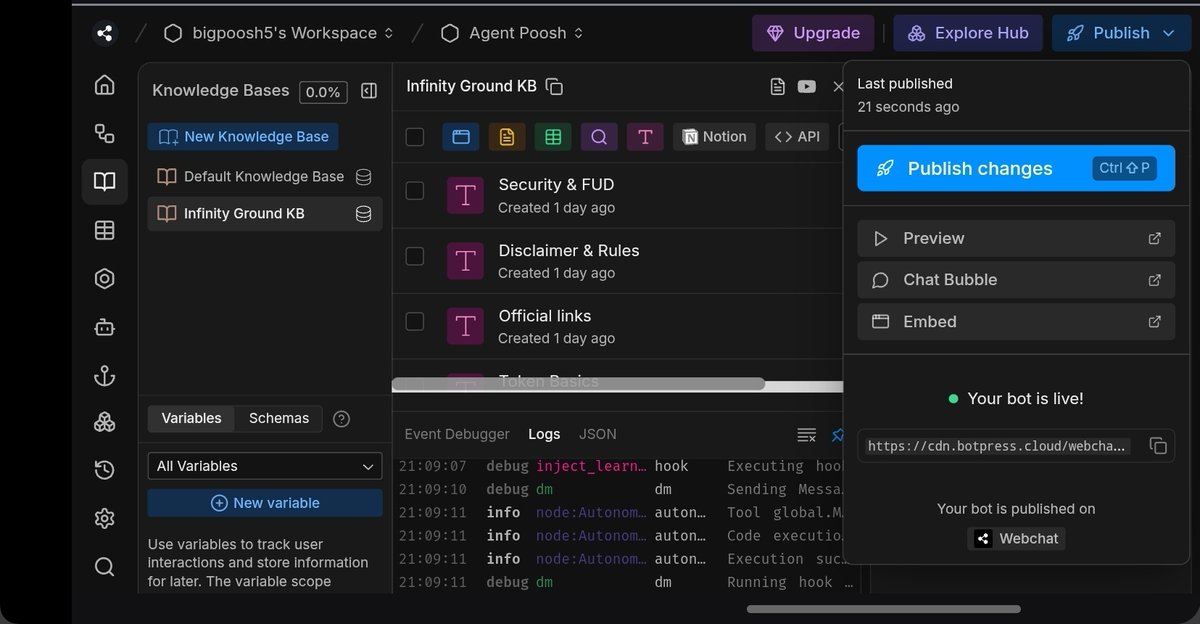Open the document icon beside Infinity Ground KB

pyautogui.click(x=777, y=87)
